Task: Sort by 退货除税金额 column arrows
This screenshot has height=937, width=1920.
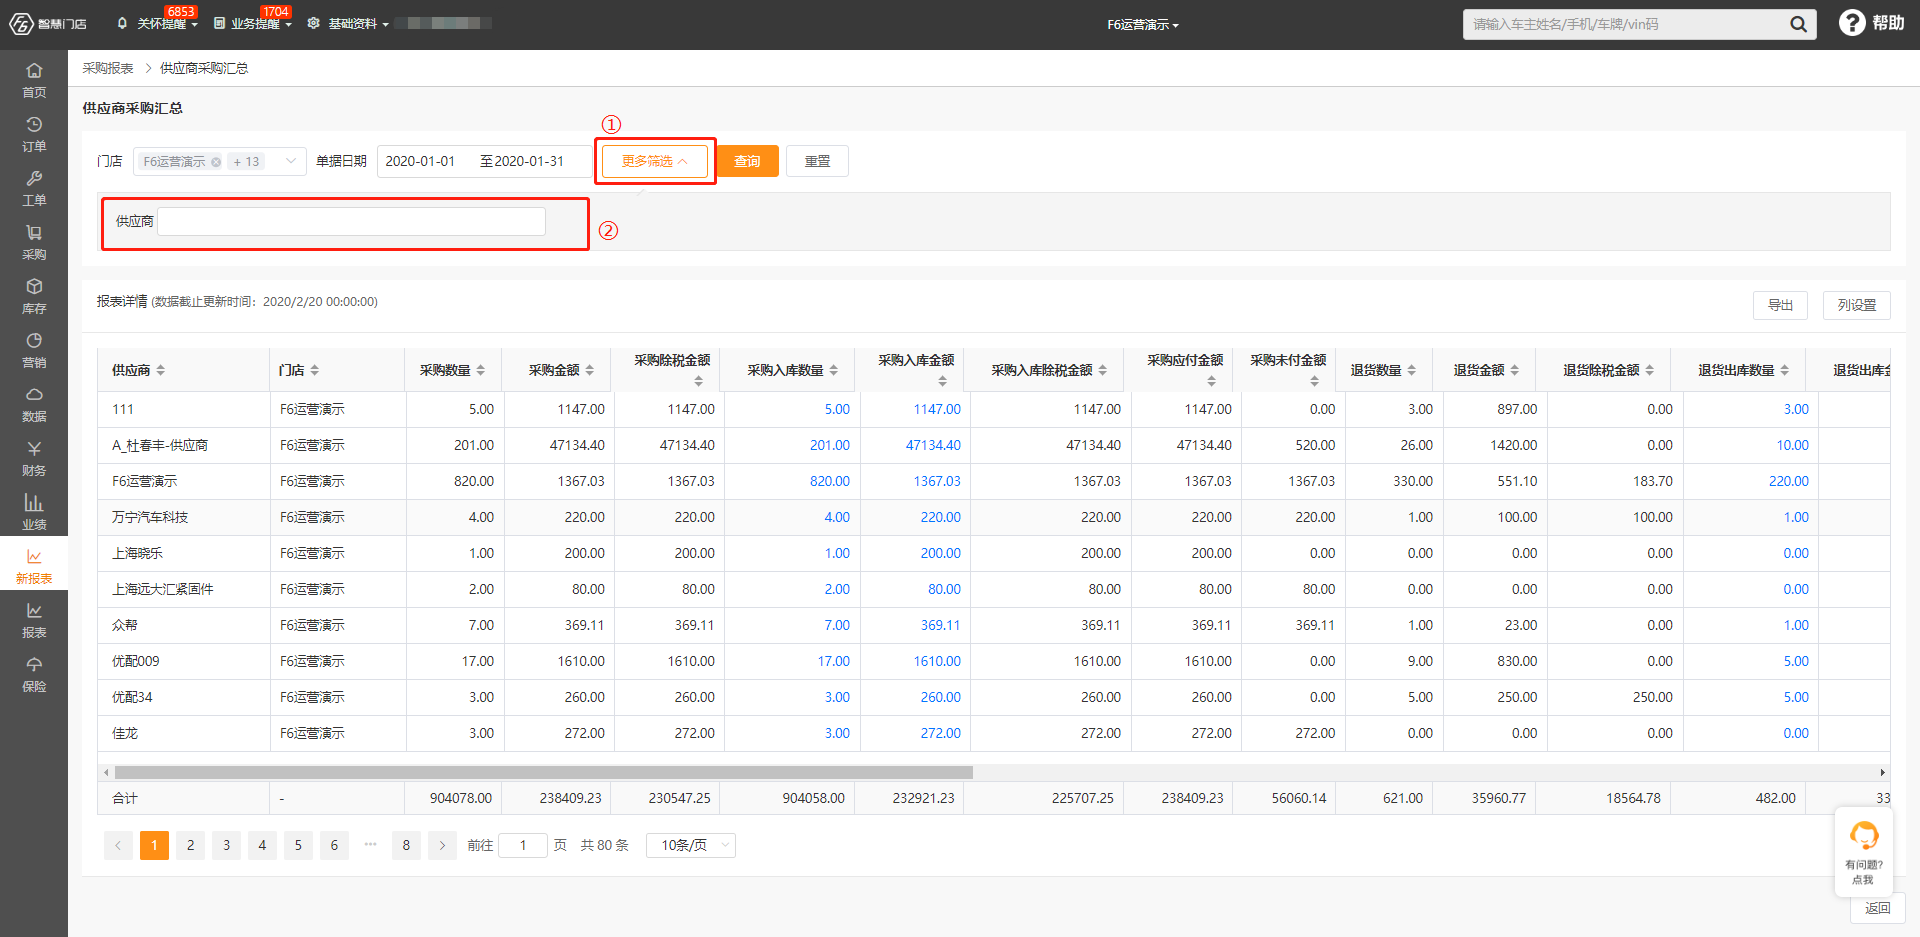Action: 1650,370
